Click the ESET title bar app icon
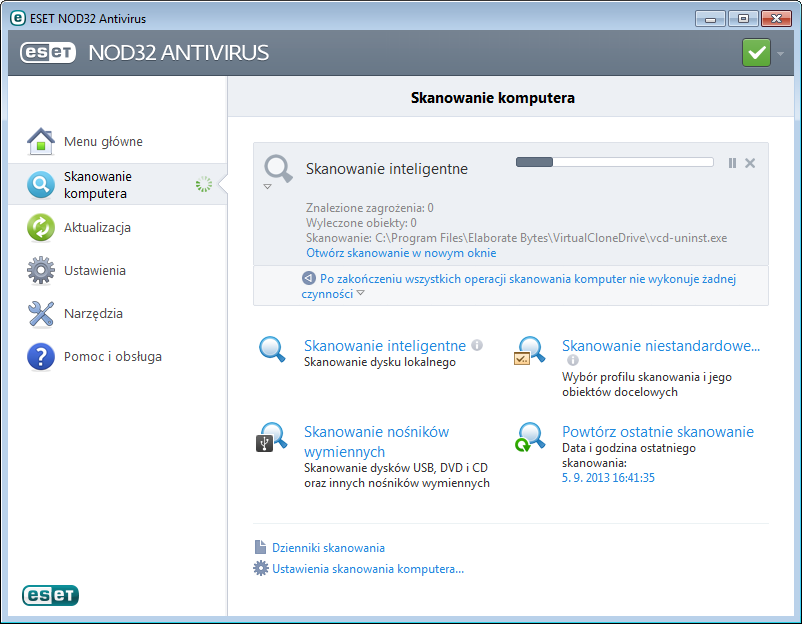The image size is (802, 624). pos(17,18)
